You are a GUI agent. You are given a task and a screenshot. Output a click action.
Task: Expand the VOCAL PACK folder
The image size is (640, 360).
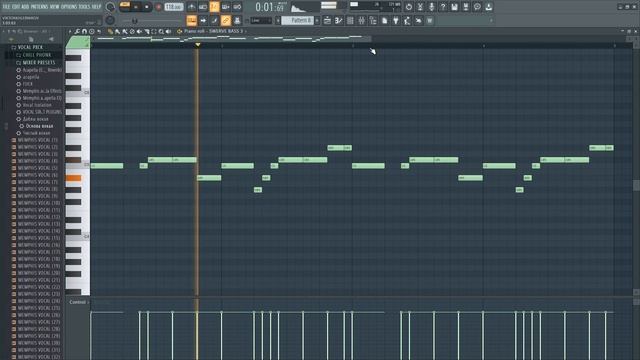point(30,47)
